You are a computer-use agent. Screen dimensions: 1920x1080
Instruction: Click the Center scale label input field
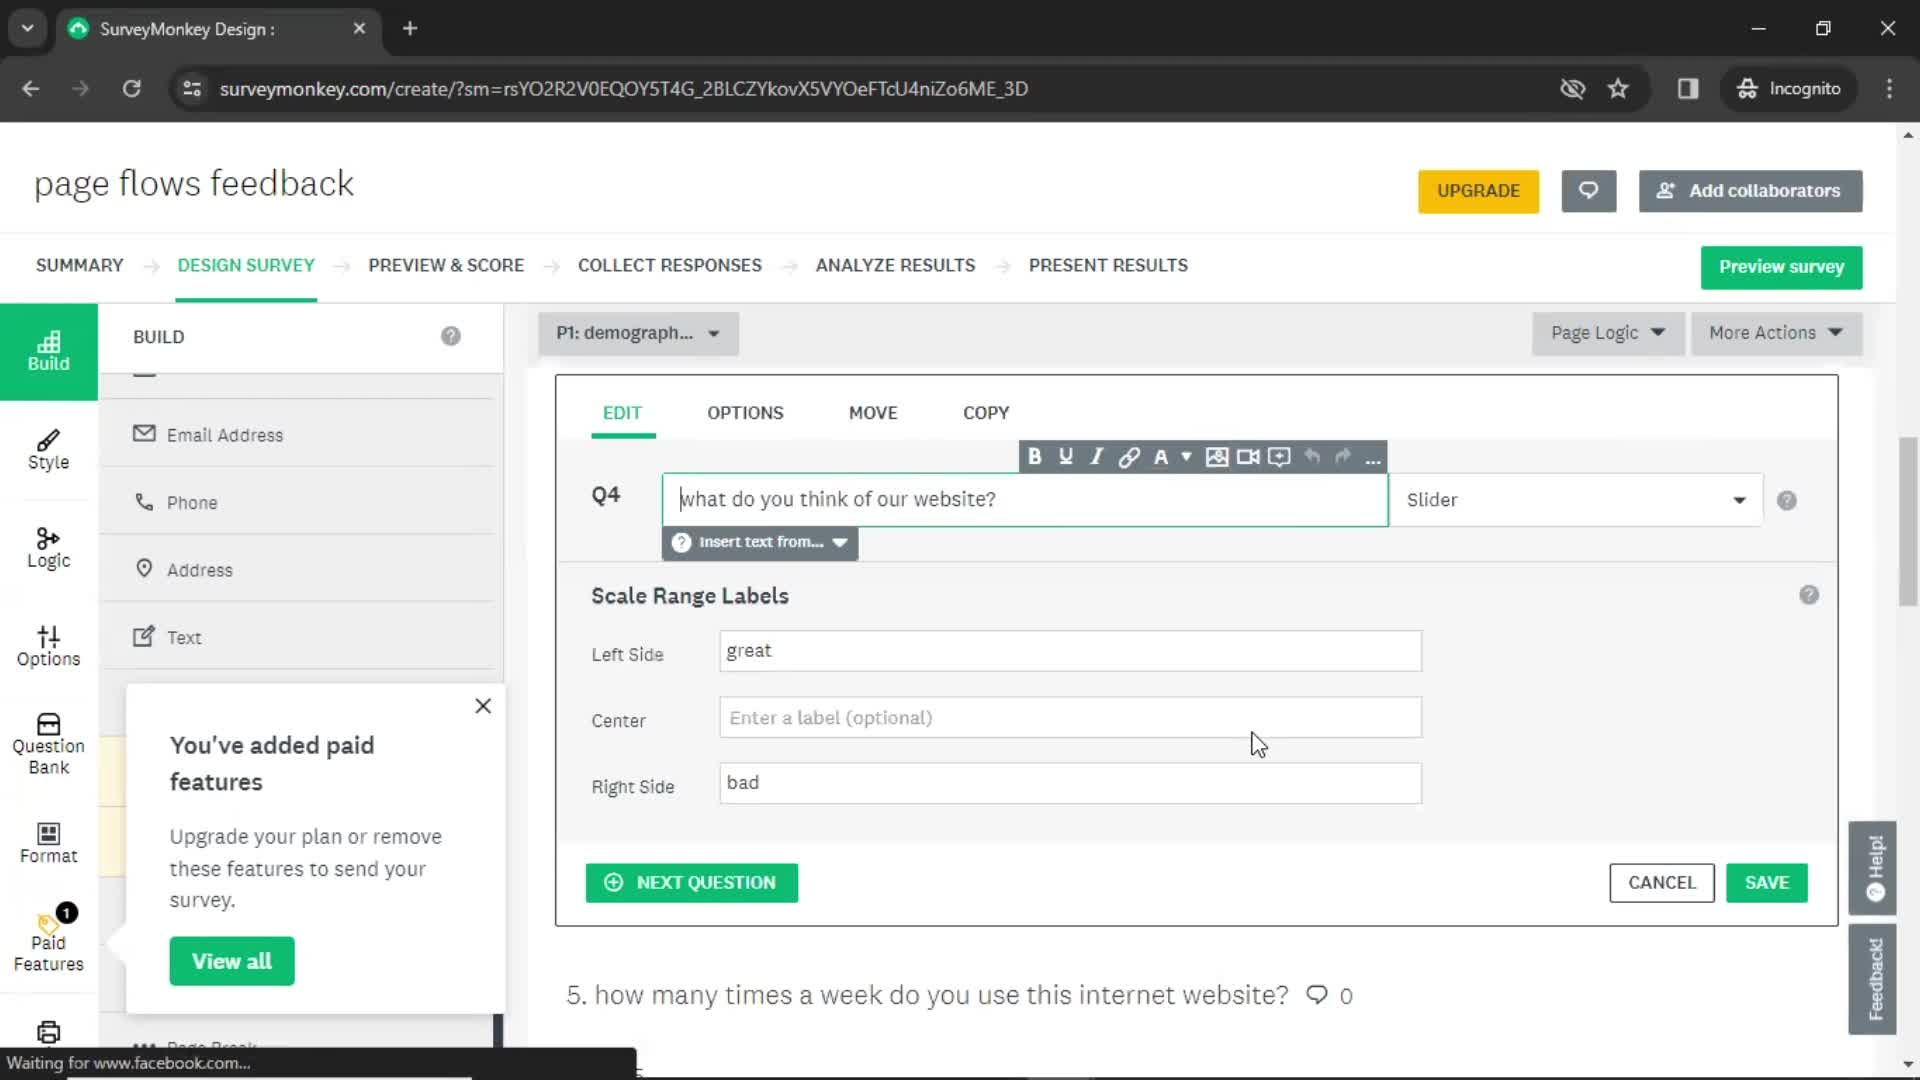(1069, 716)
